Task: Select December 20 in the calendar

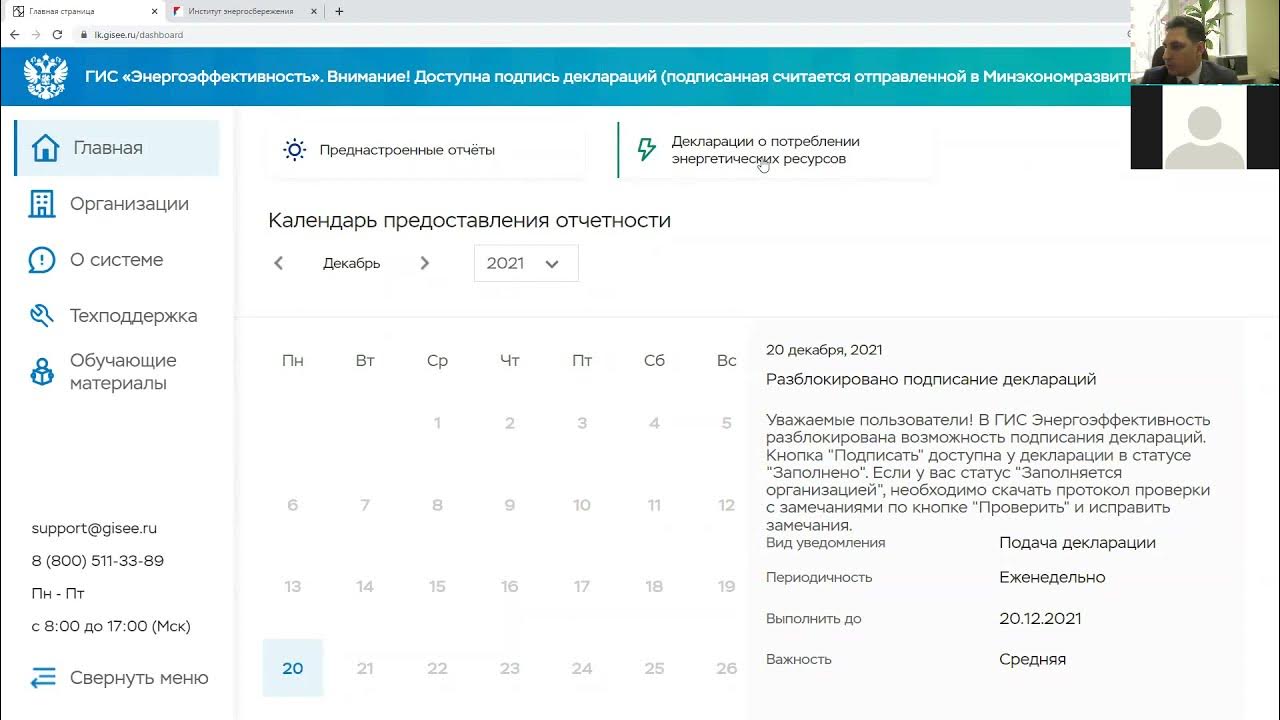Action: tap(292, 668)
